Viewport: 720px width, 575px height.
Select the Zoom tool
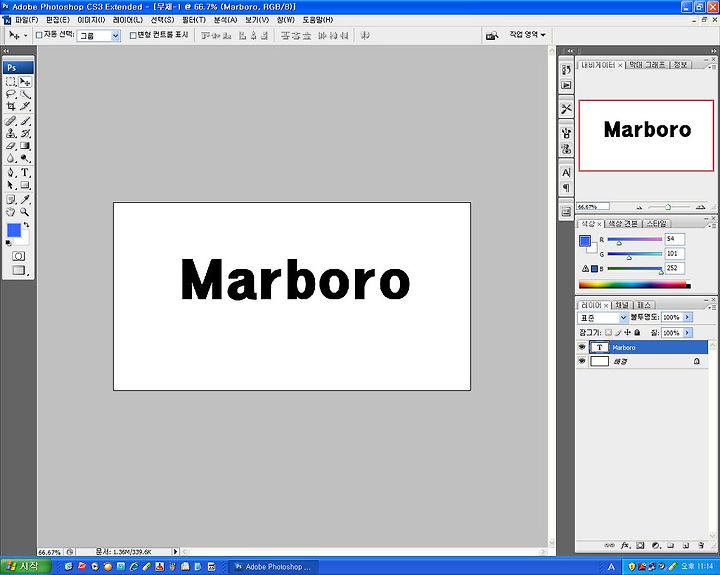(x=25, y=212)
